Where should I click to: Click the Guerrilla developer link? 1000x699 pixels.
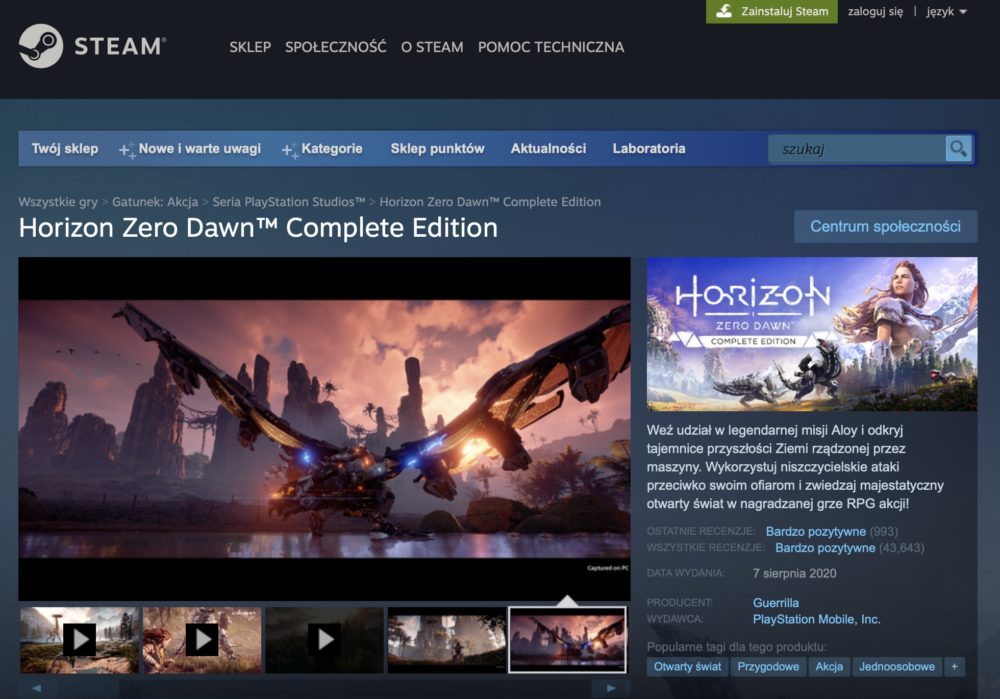coord(776,603)
